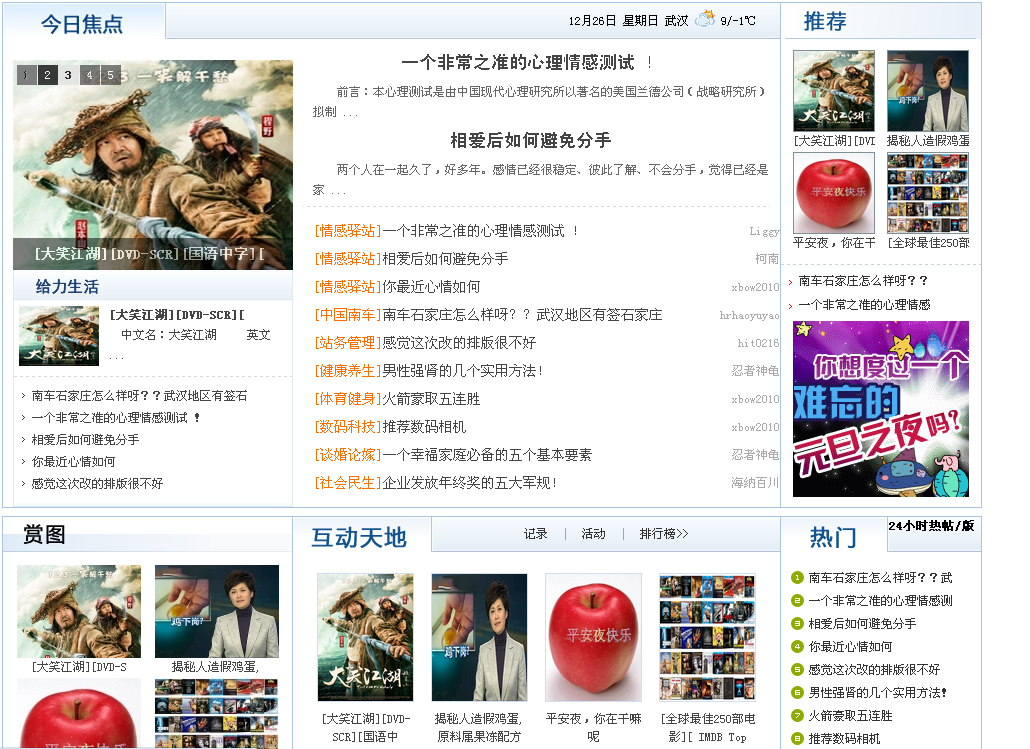Open 推荐 apple thumbnail 平安夜
This screenshot has height=749, width=1030.
(x=834, y=193)
